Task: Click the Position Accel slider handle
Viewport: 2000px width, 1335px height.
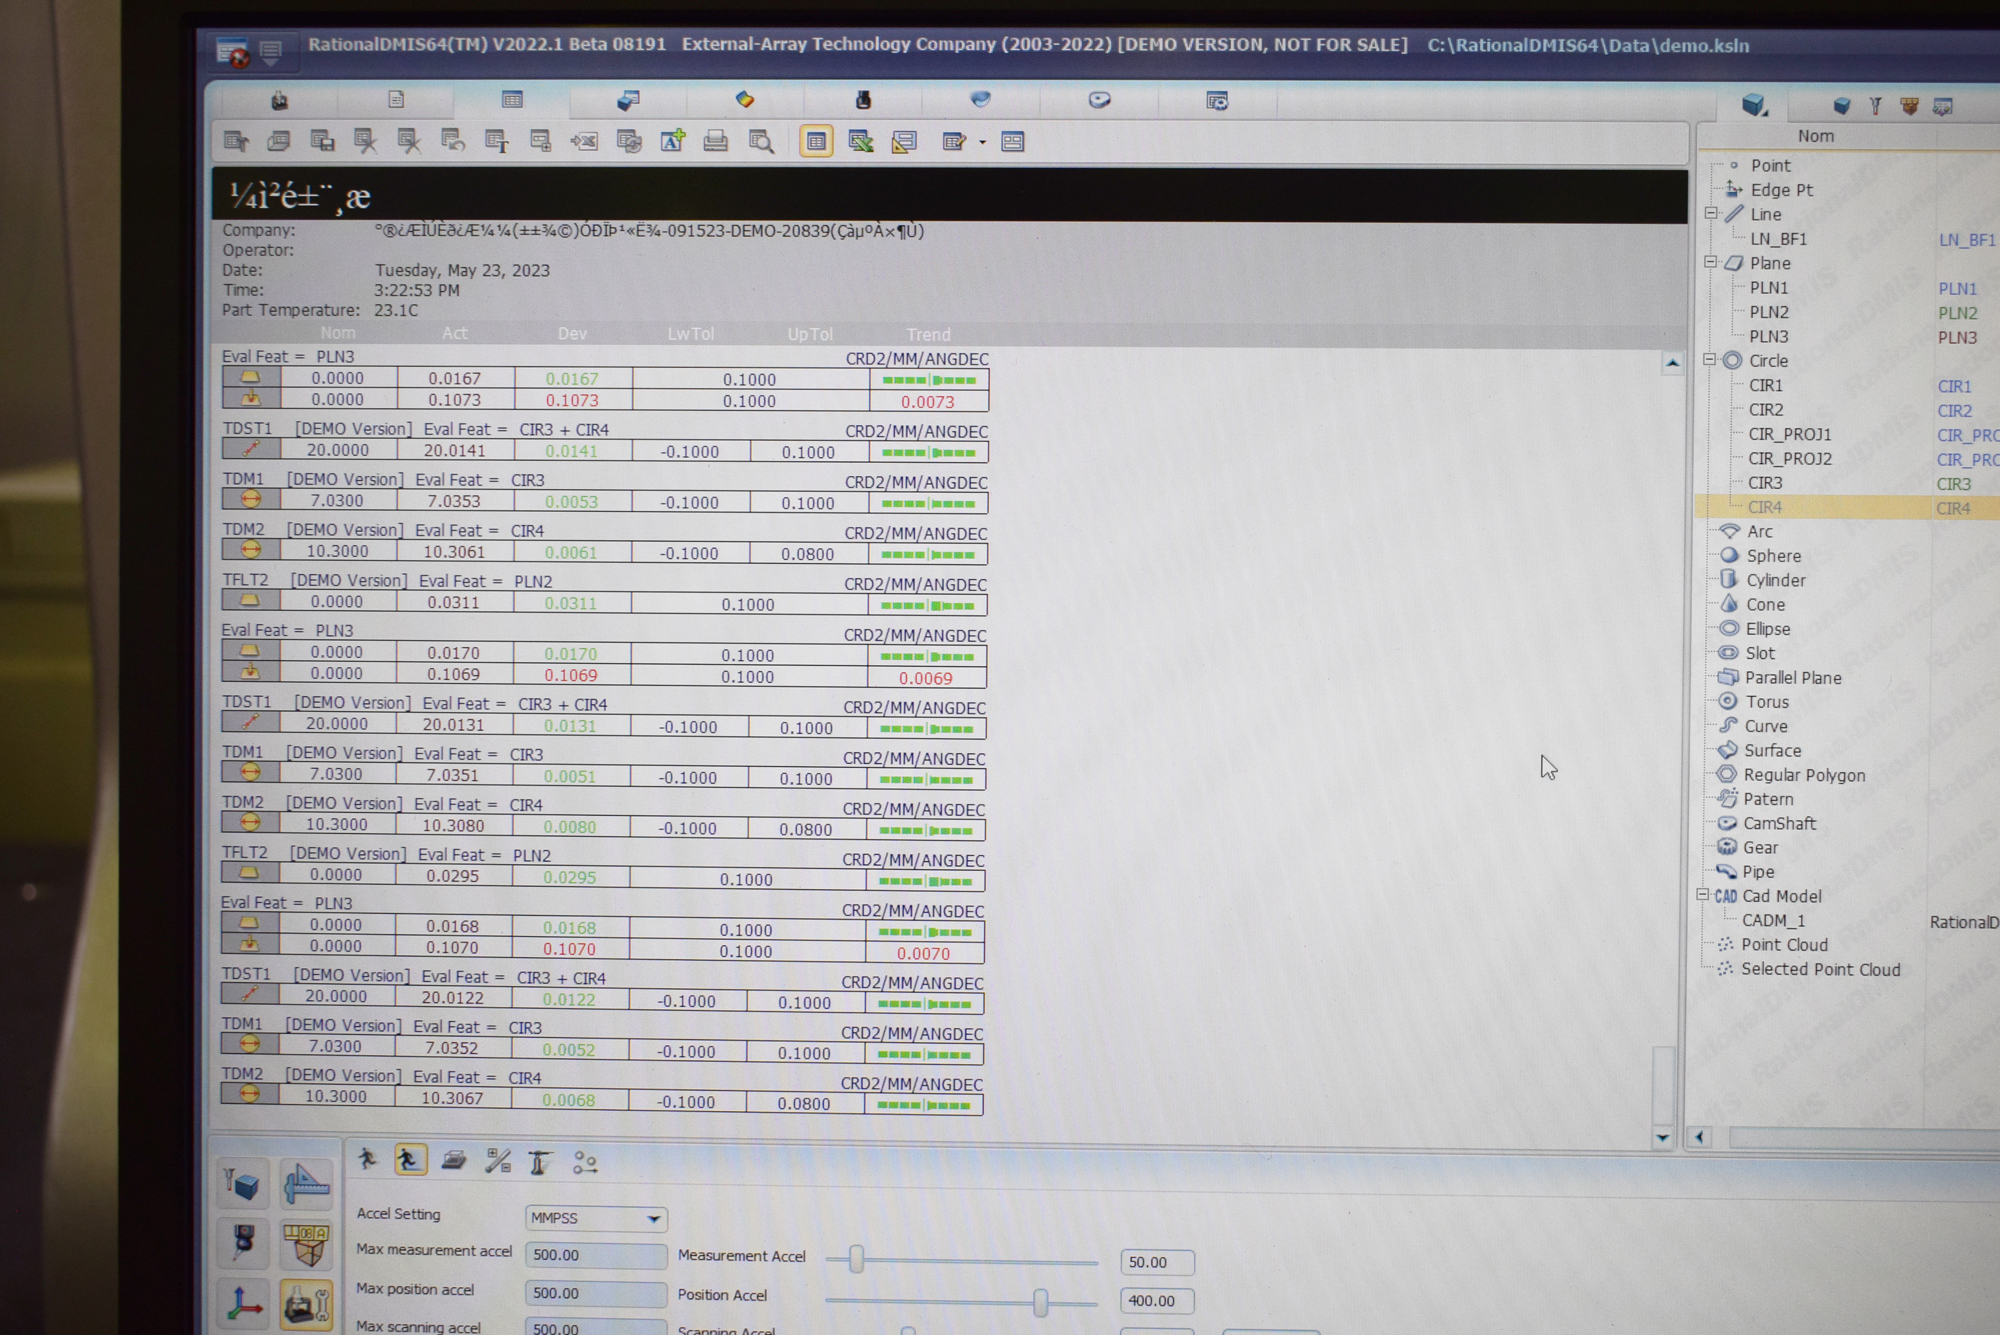Action: (x=1041, y=1301)
